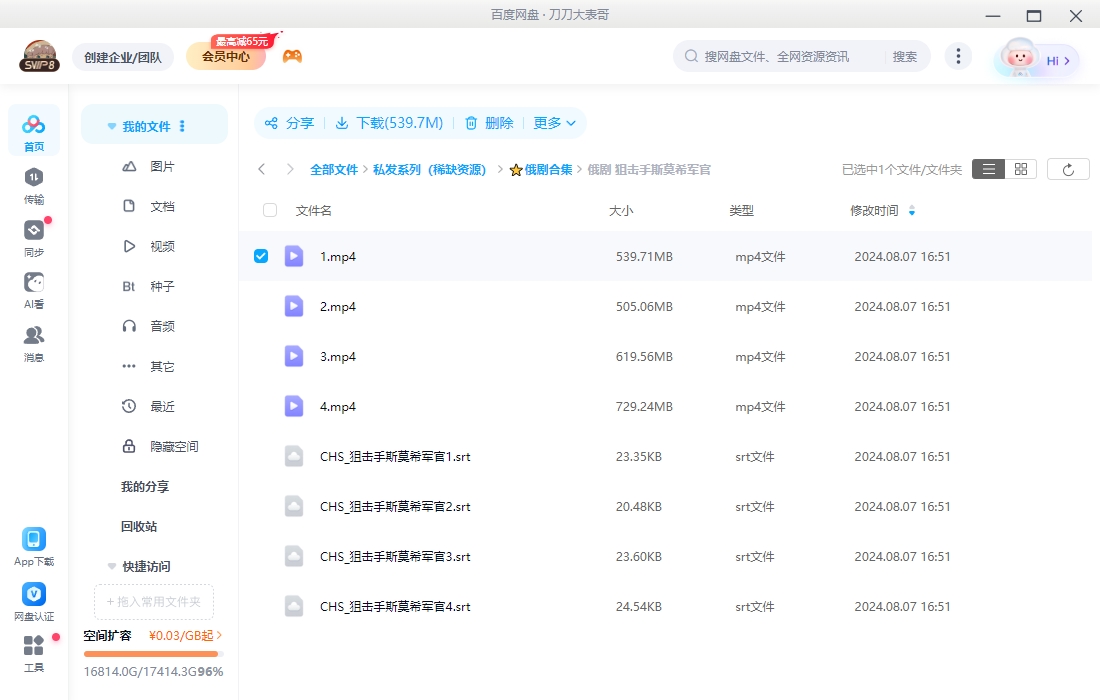Open the 更多 dropdown in toolbar

[555, 123]
